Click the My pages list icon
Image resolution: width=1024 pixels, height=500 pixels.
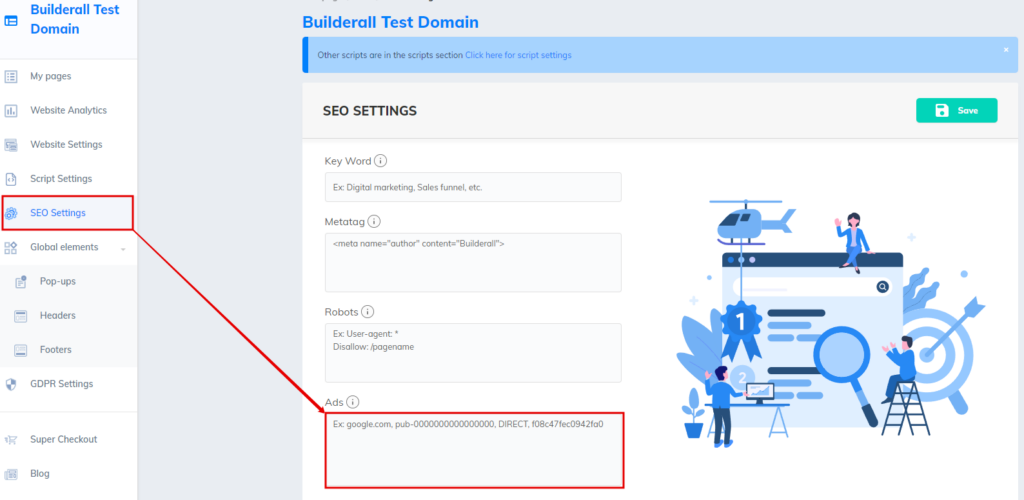[11, 76]
